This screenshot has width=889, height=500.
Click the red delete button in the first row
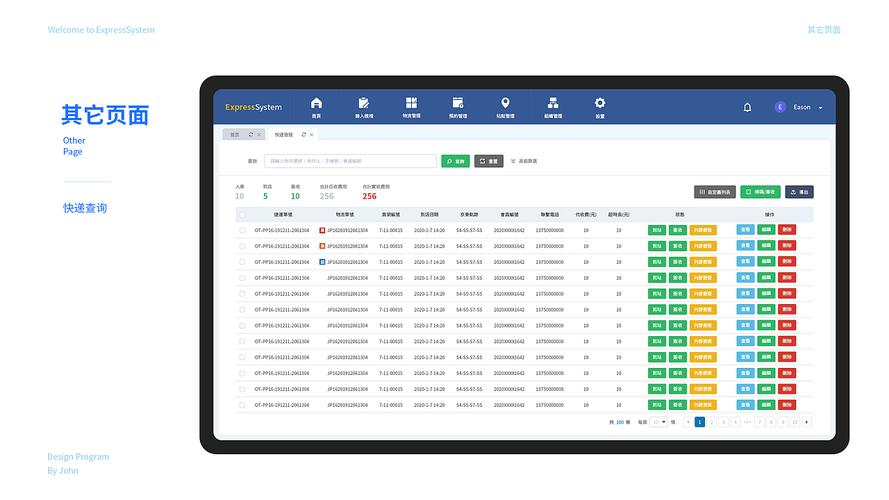coord(787,230)
